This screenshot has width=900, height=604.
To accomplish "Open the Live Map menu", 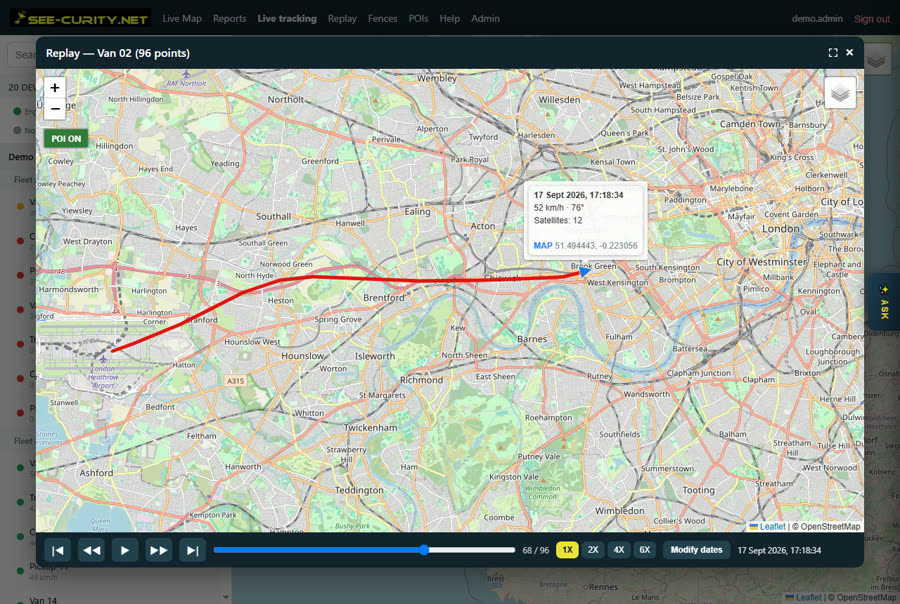I will (x=182, y=18).
